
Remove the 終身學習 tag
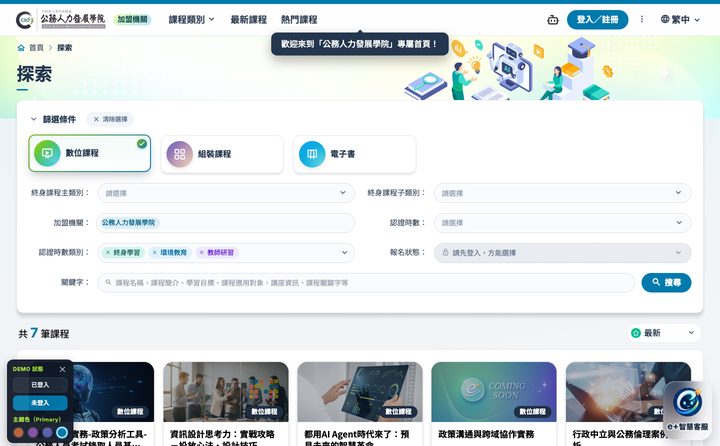(107, 253)
